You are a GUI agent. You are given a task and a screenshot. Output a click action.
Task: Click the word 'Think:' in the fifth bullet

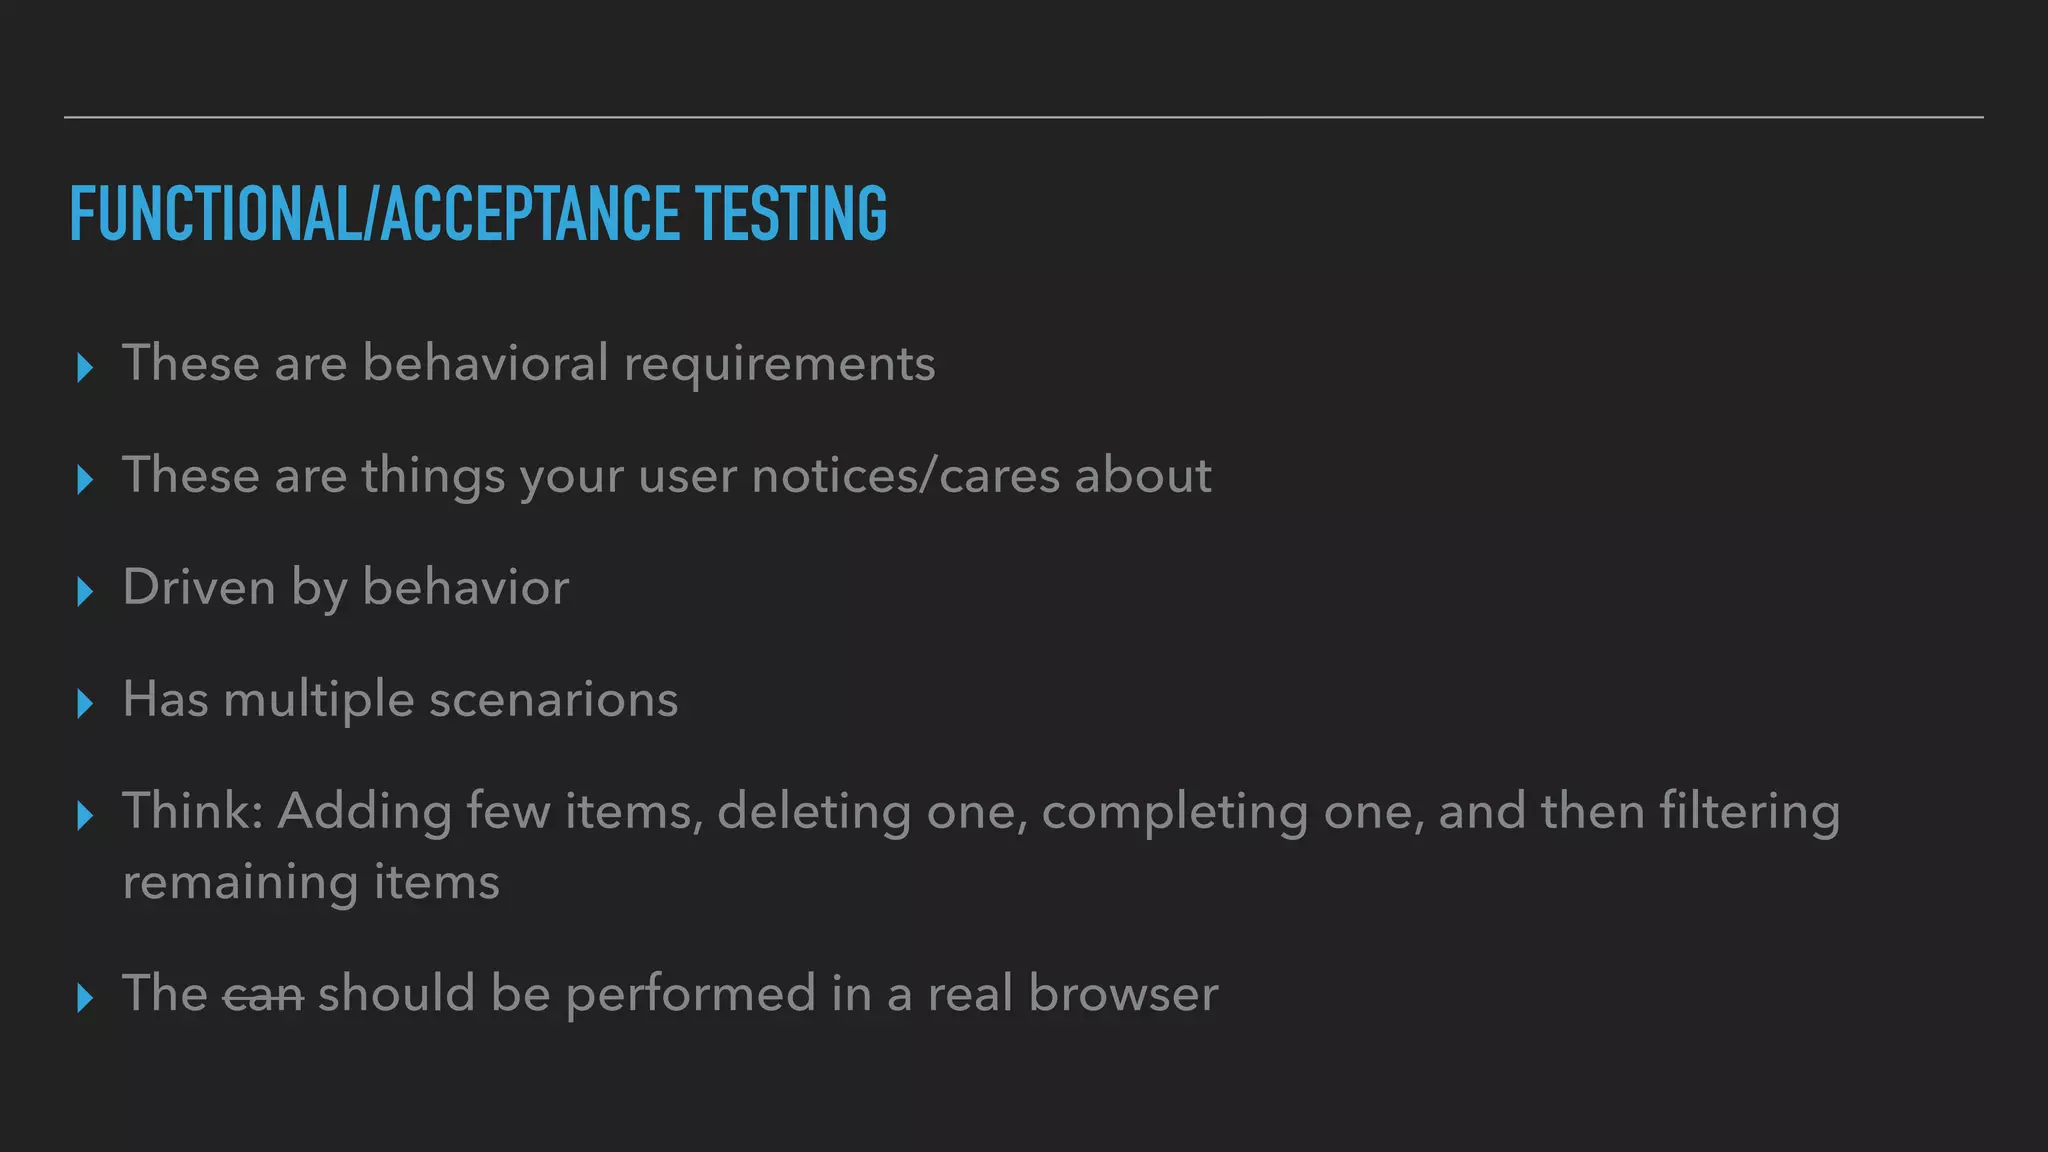point(193,810)
